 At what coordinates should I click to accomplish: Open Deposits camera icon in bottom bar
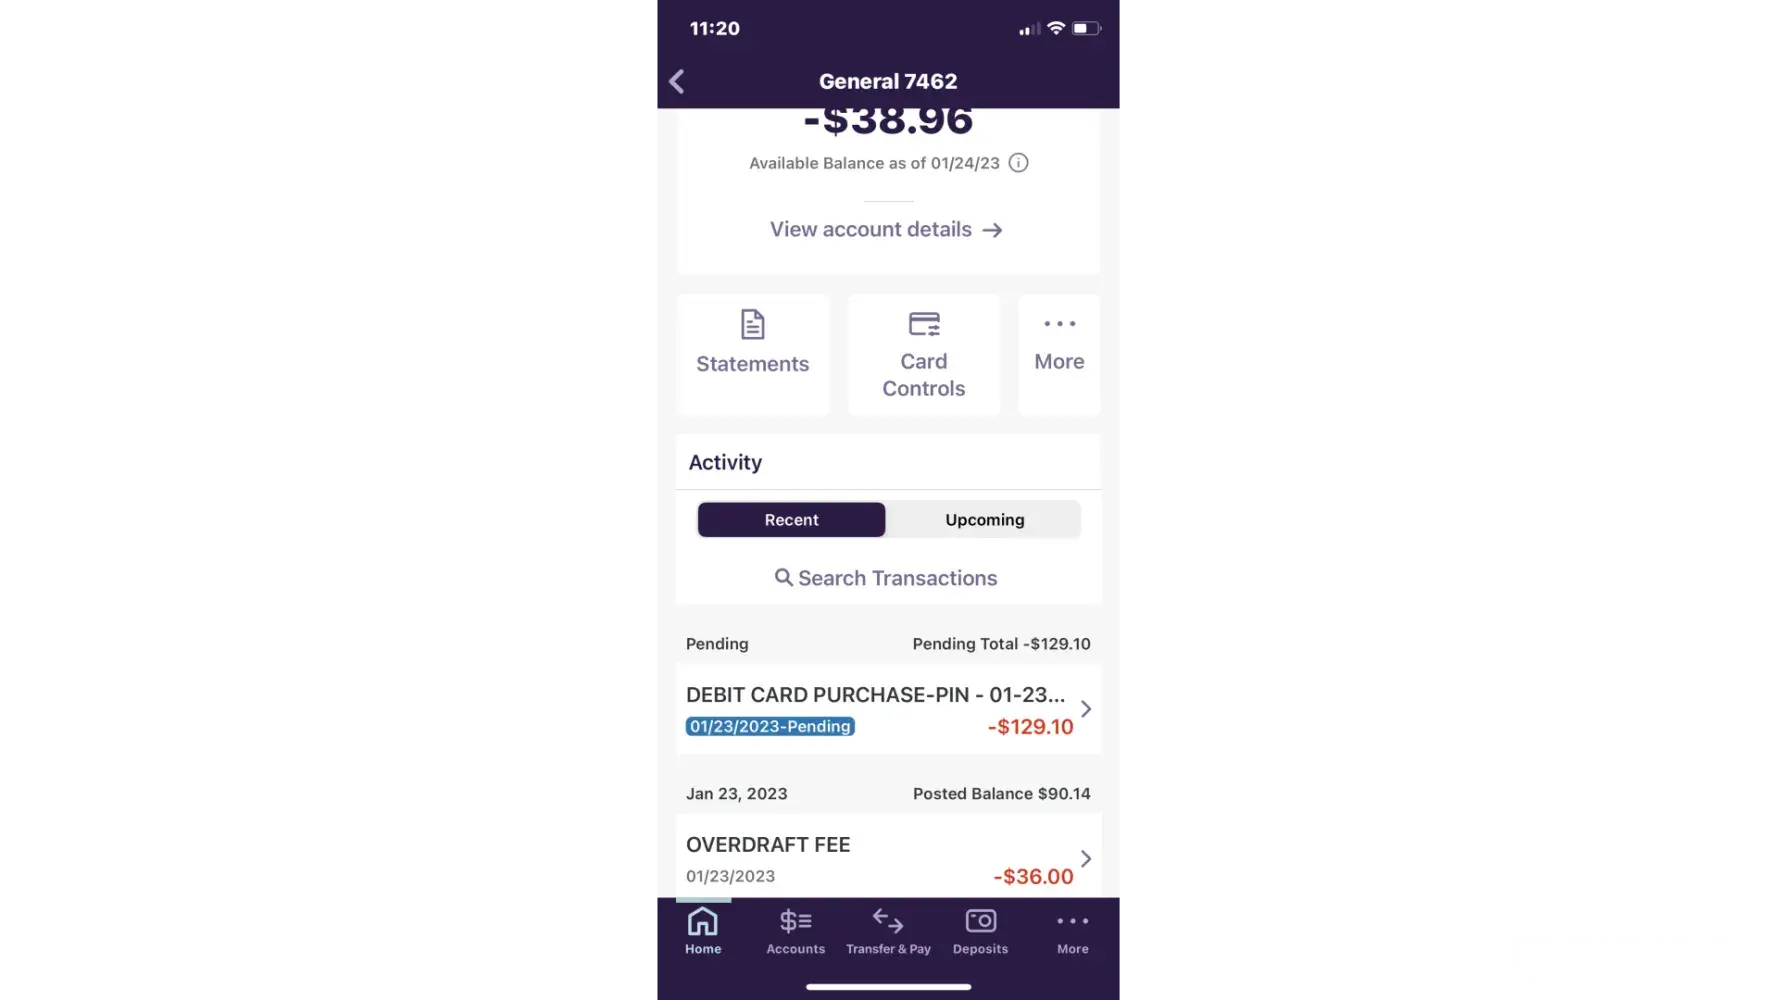[980, 920]
